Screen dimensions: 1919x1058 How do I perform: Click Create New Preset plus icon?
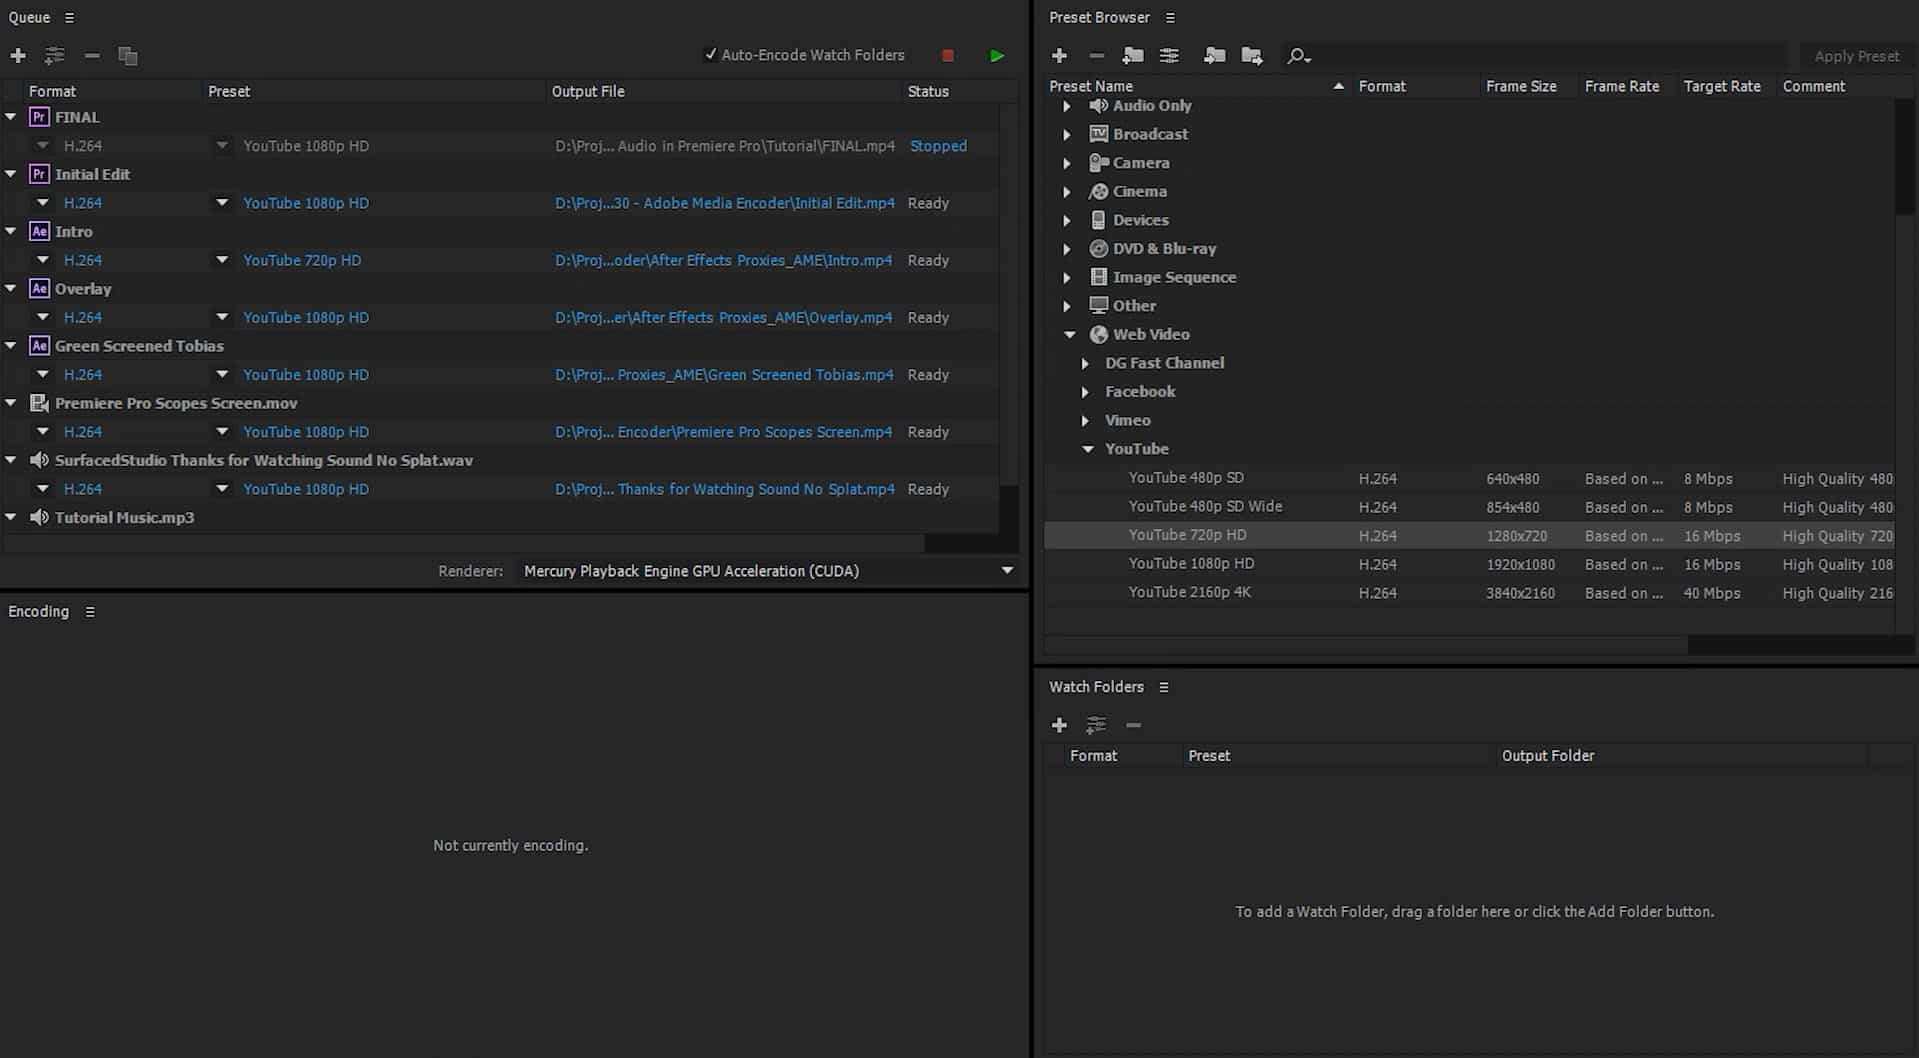pos(1059,56)
